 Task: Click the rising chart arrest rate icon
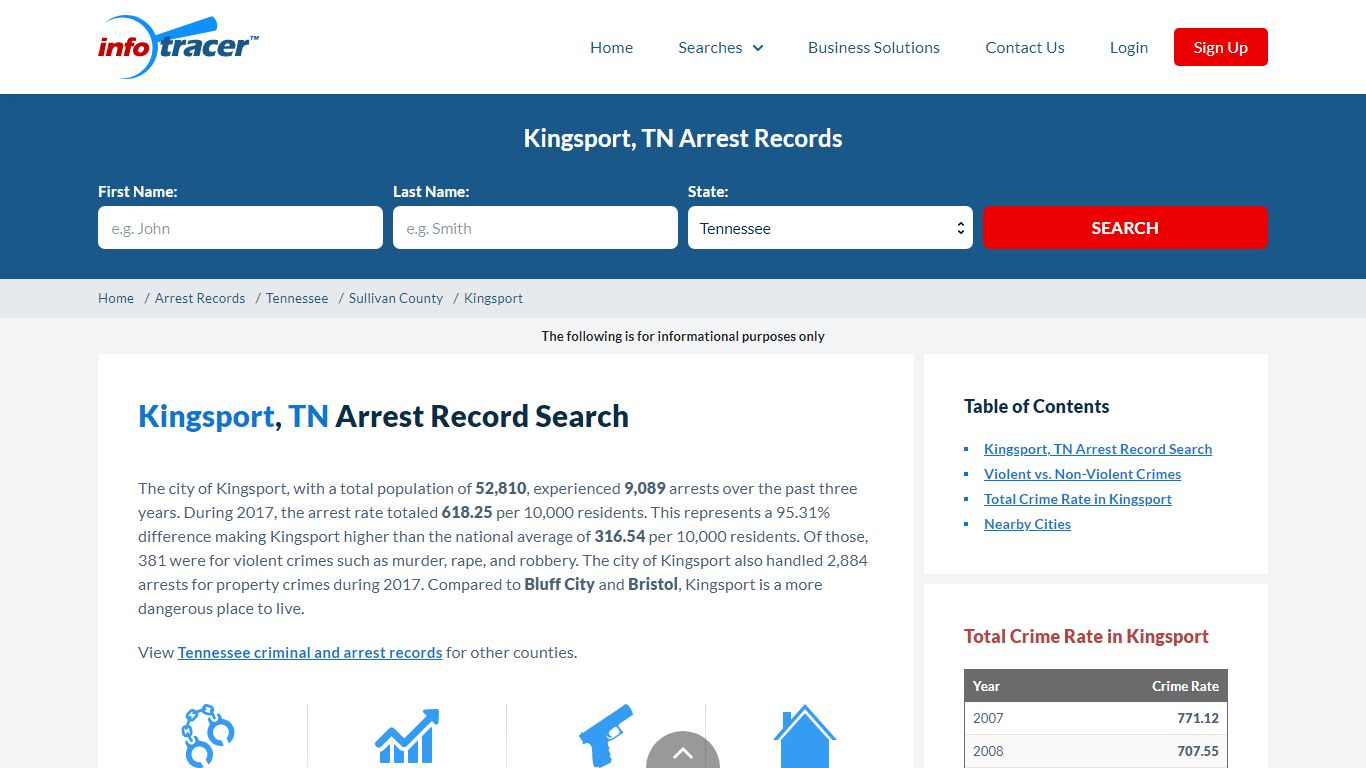click(407, 736)
